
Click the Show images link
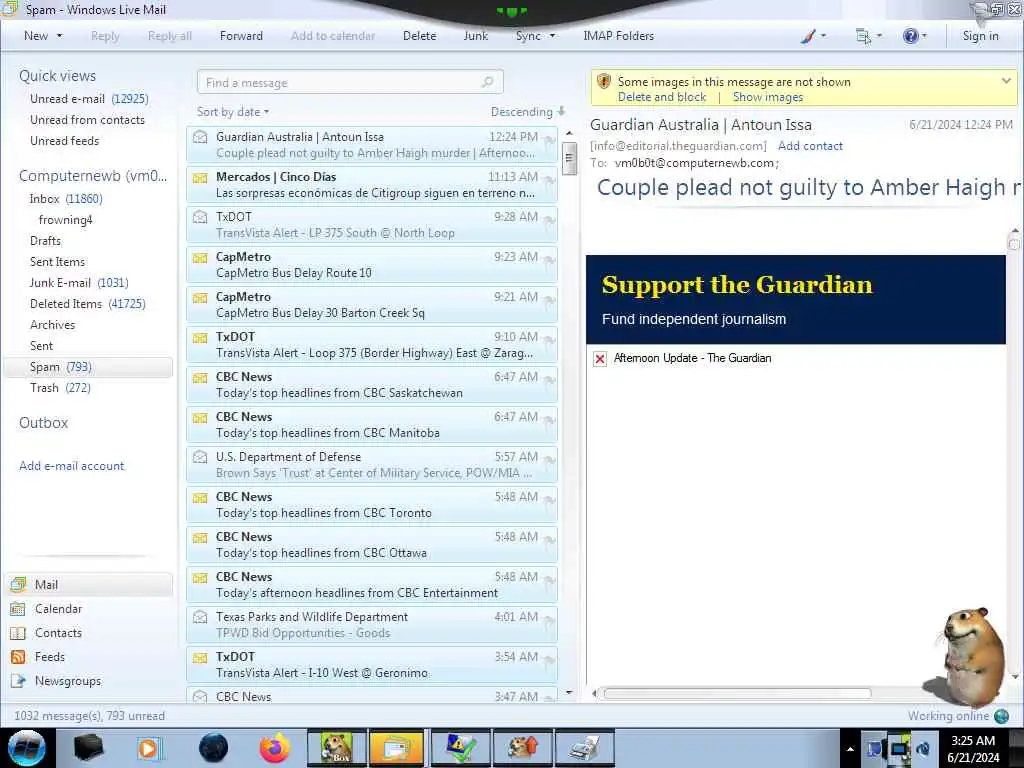coord(768,97)
